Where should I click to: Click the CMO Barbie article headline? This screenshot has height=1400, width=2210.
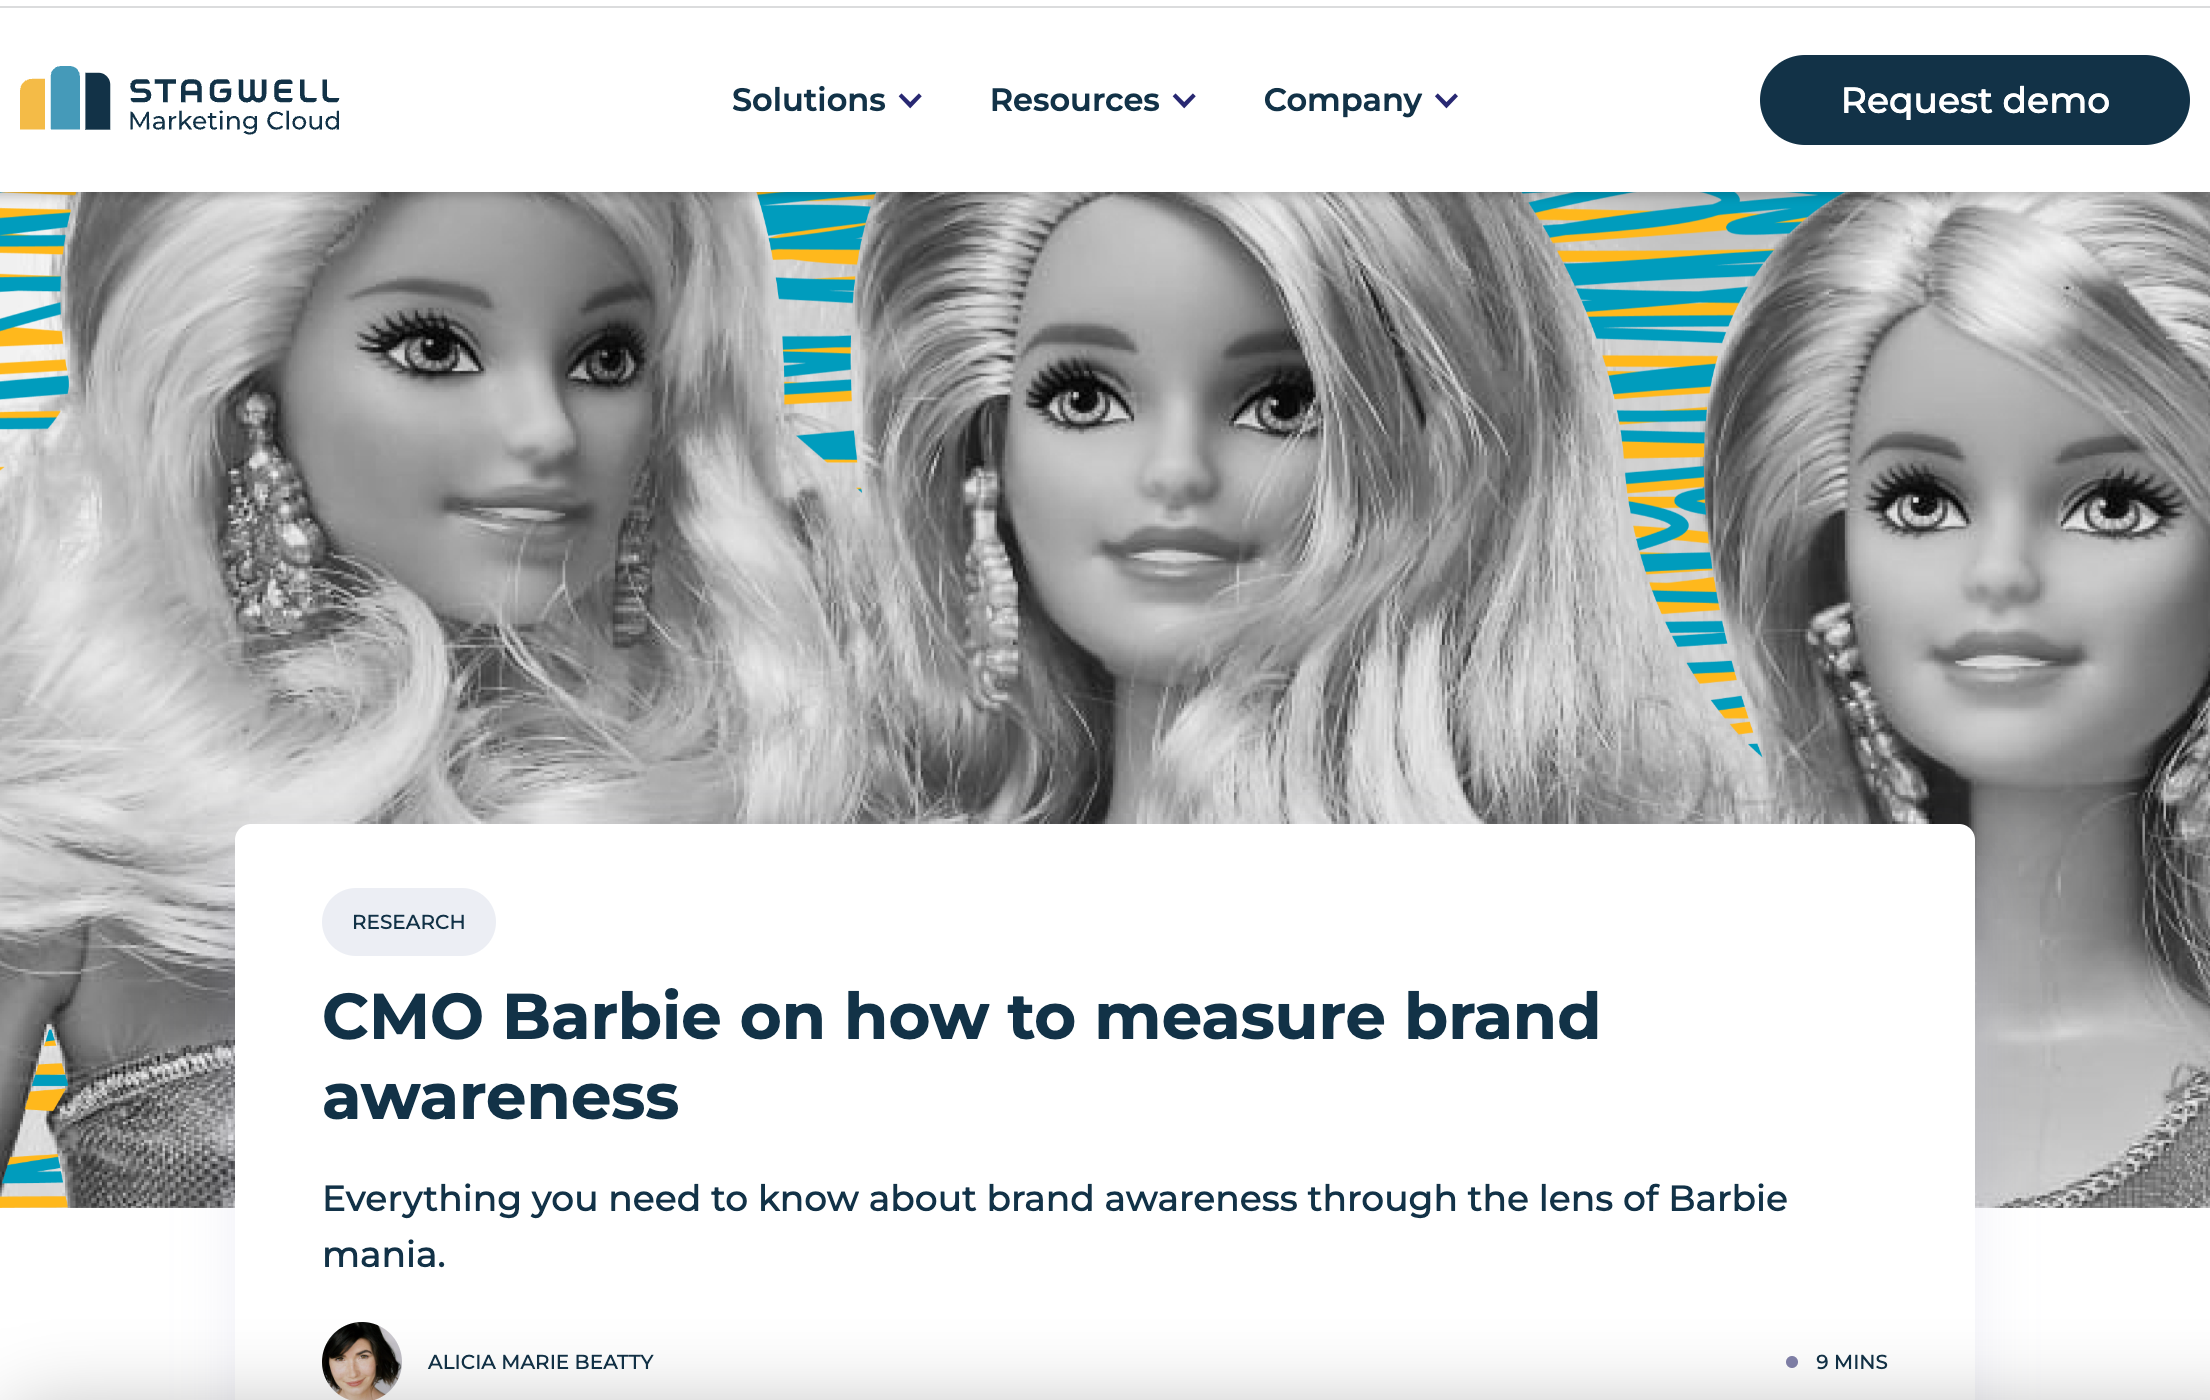click(x=960, y=1056)
